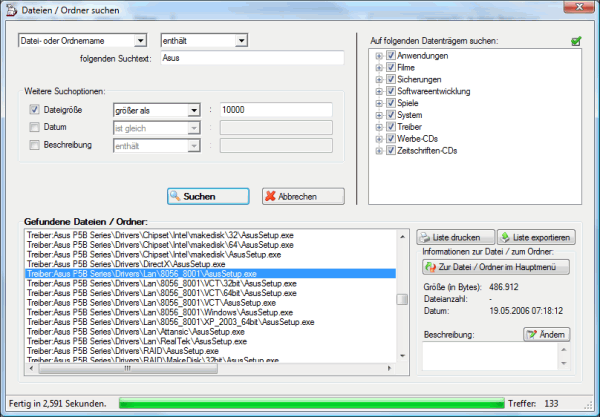Expand the System tree node
This screenshot has width=600, height=417.
click(379, 115)
